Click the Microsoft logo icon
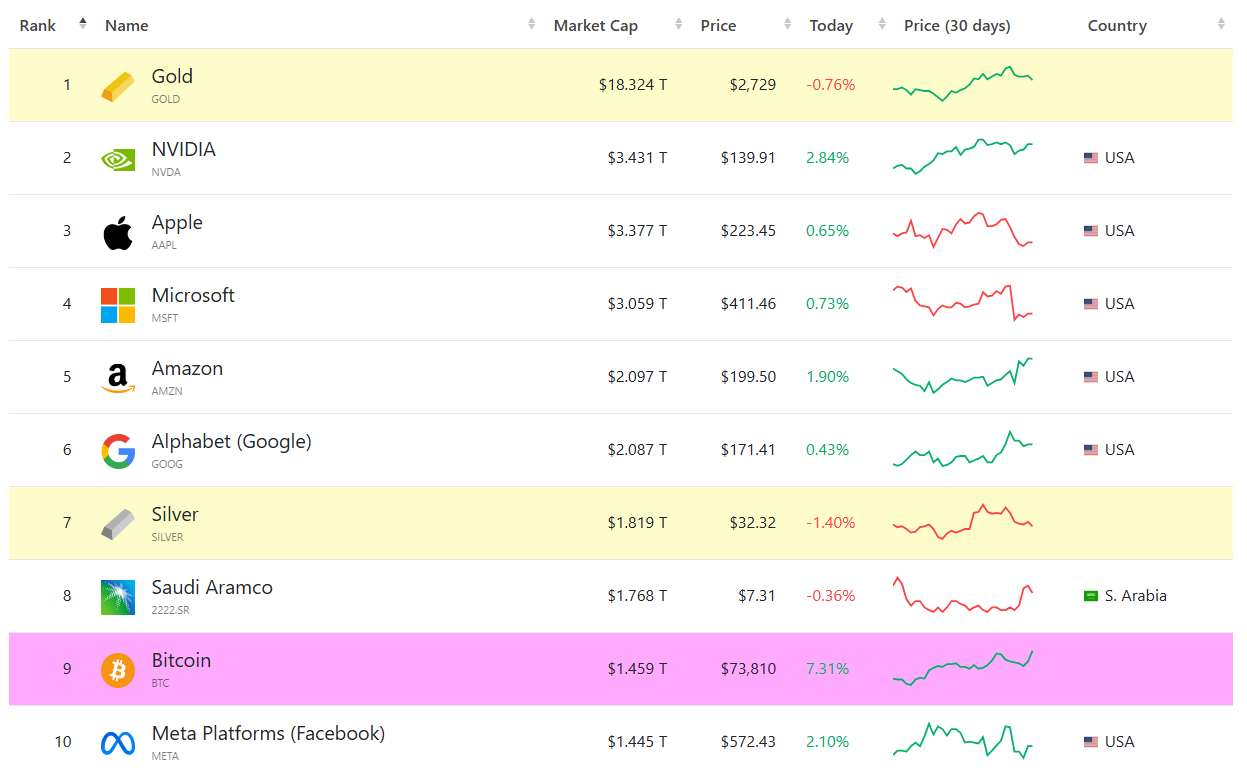 click(x=117, y=305)
